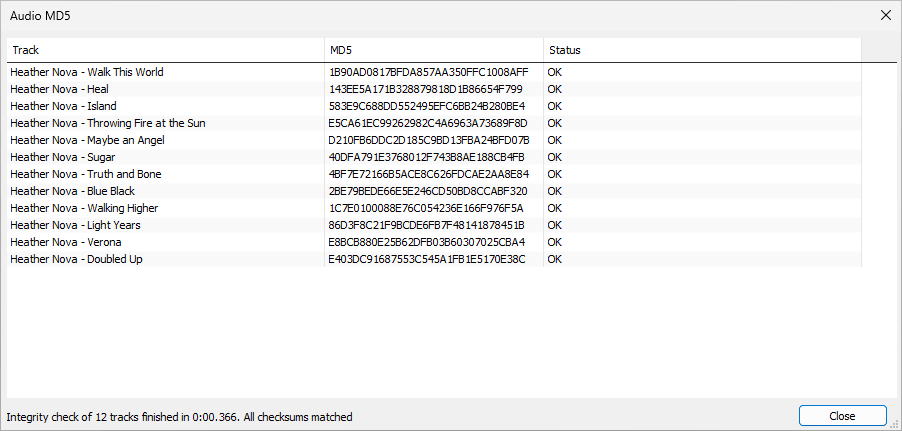This screenshot has width=902, height=431.
Task: Close the Audio MD5 dialog window
Action: pyautogui.click(x=885, y=15)
